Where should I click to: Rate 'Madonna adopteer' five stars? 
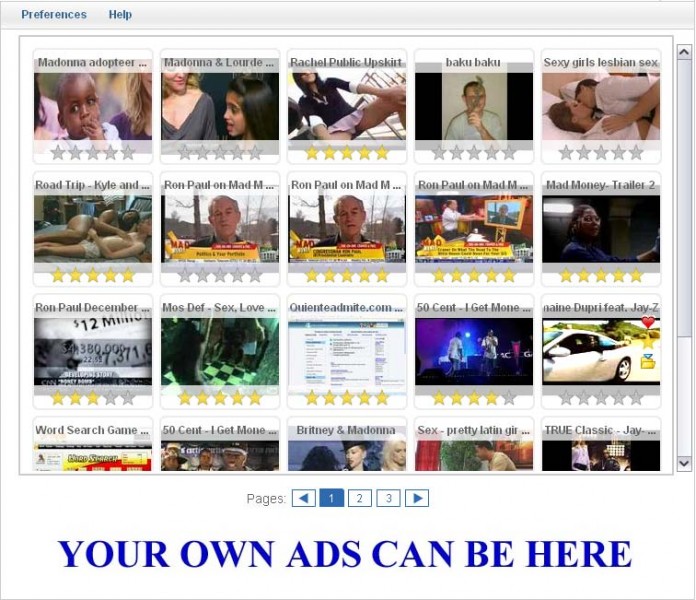coord(128,153)
